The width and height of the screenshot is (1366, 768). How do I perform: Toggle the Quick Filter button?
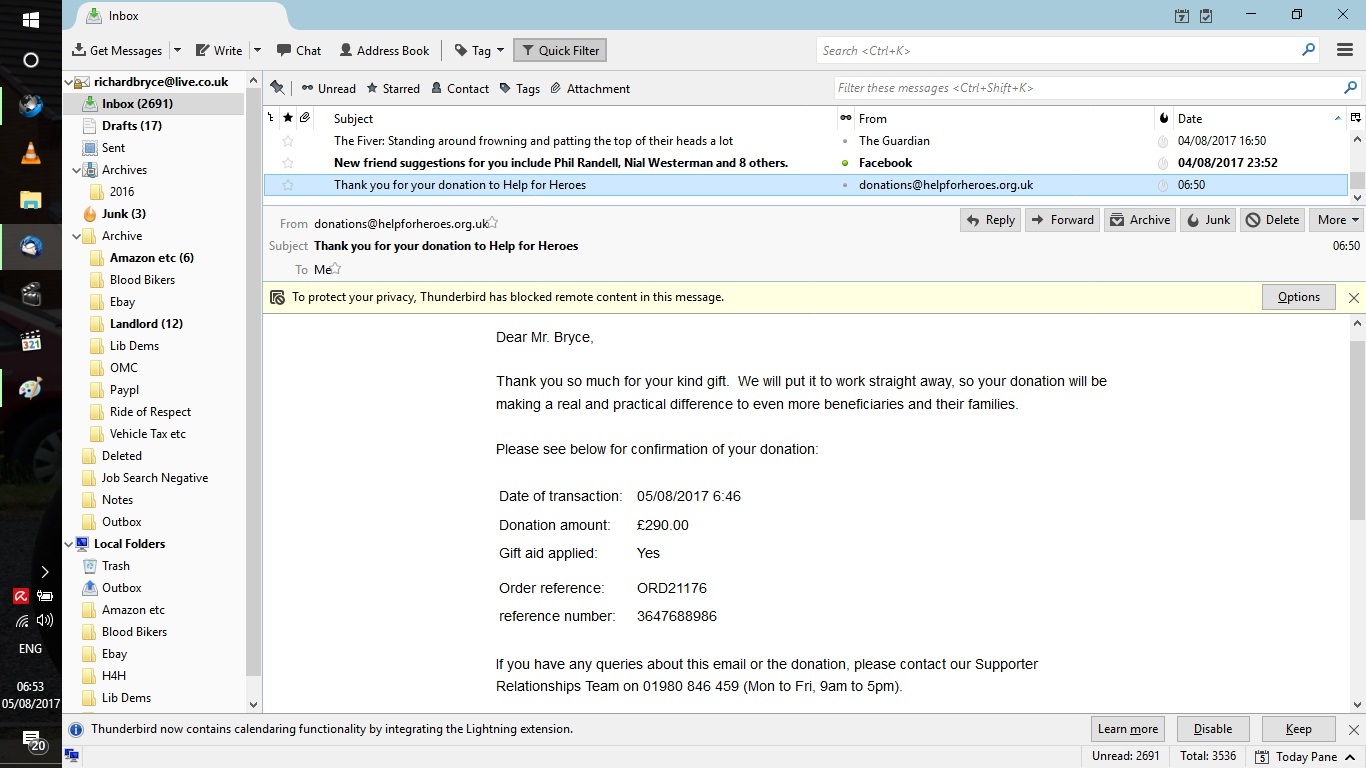pyautogui.click(x=560, y=51)
